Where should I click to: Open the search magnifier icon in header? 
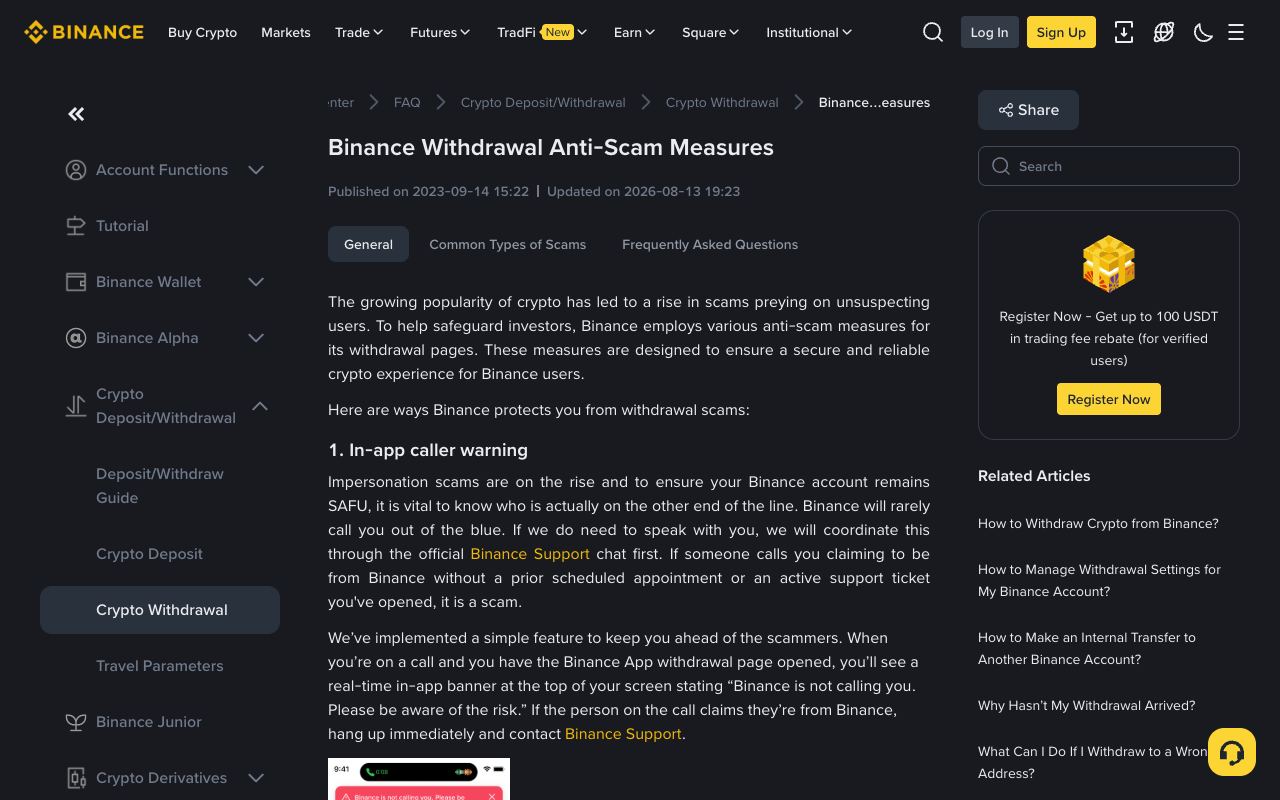(933, 32)
